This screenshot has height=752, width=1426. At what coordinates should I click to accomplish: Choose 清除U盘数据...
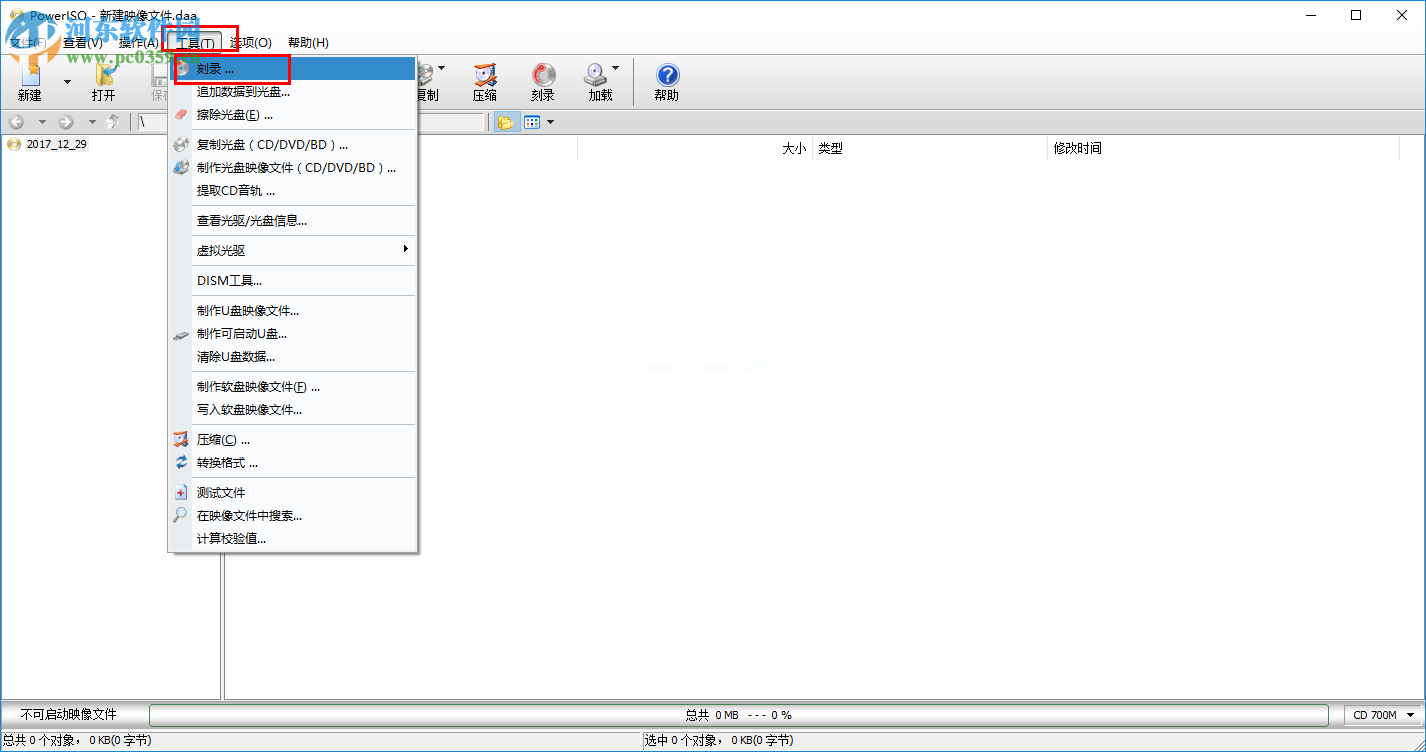click(x=292, y=357)
